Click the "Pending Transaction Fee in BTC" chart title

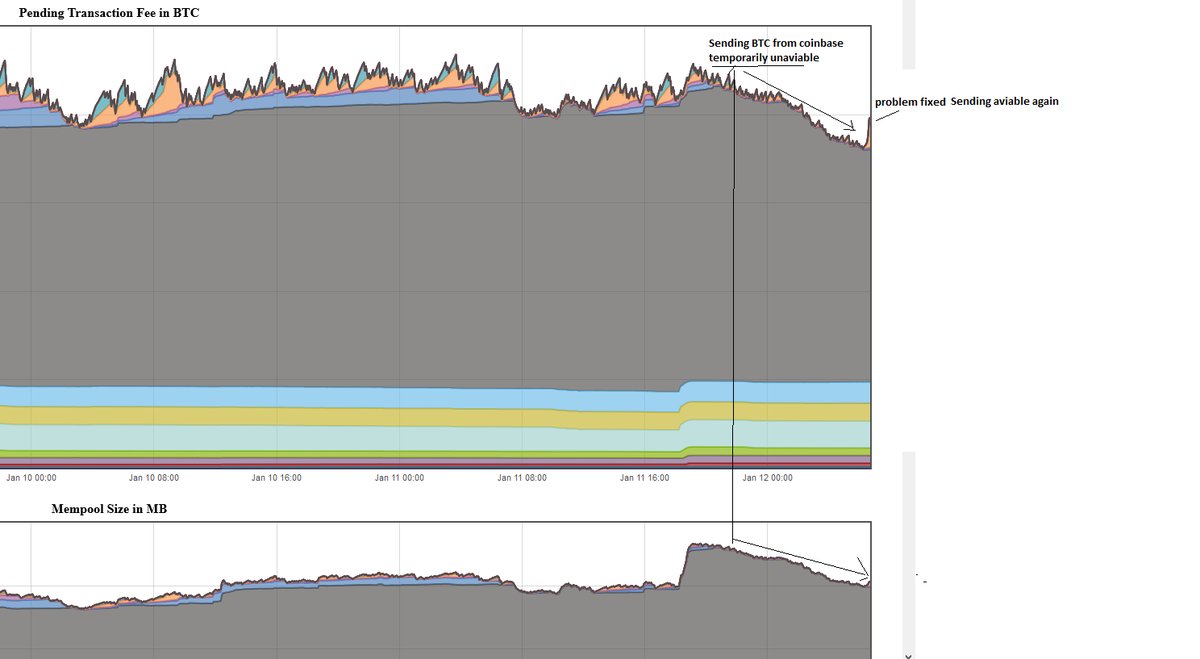(x=109, y=13)
